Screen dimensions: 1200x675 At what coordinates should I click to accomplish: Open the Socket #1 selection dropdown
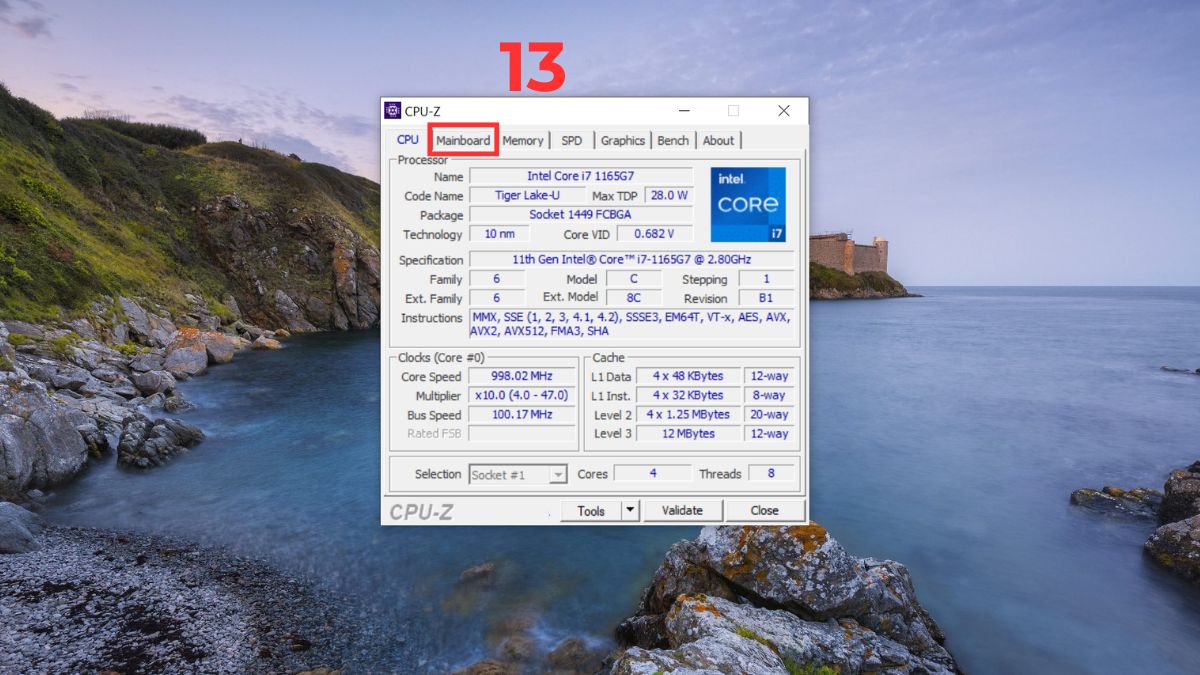pos(518,475)
